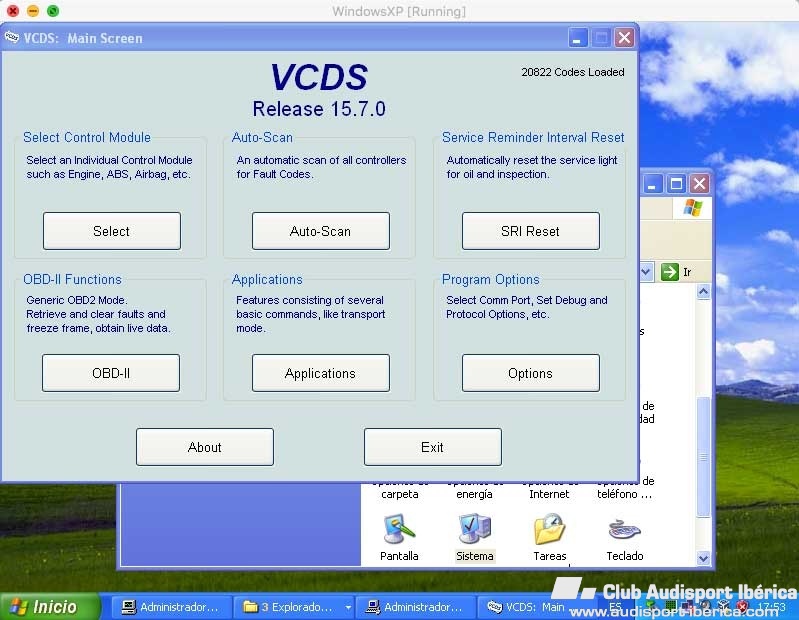The width and height of the screenshot is (799, 620).
Task: Maximize the background Explorer window
Action: click(x=676, y=183)
